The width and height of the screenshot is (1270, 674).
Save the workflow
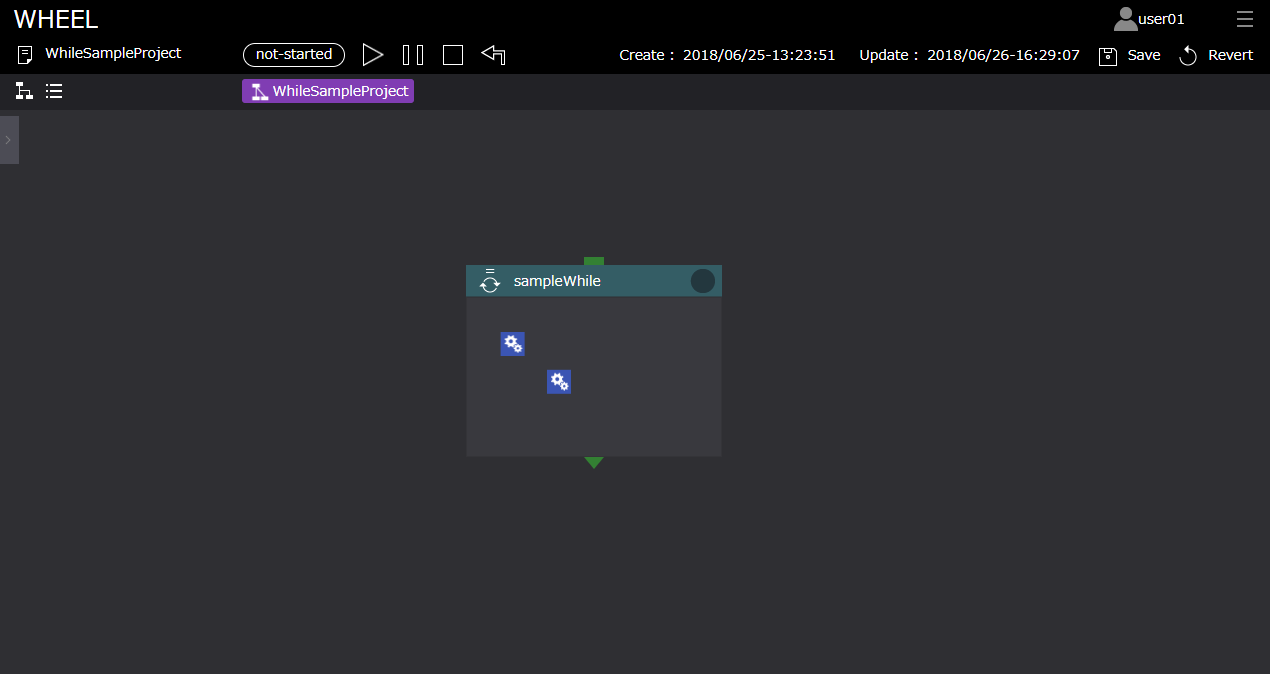(x=1130, y=55)
